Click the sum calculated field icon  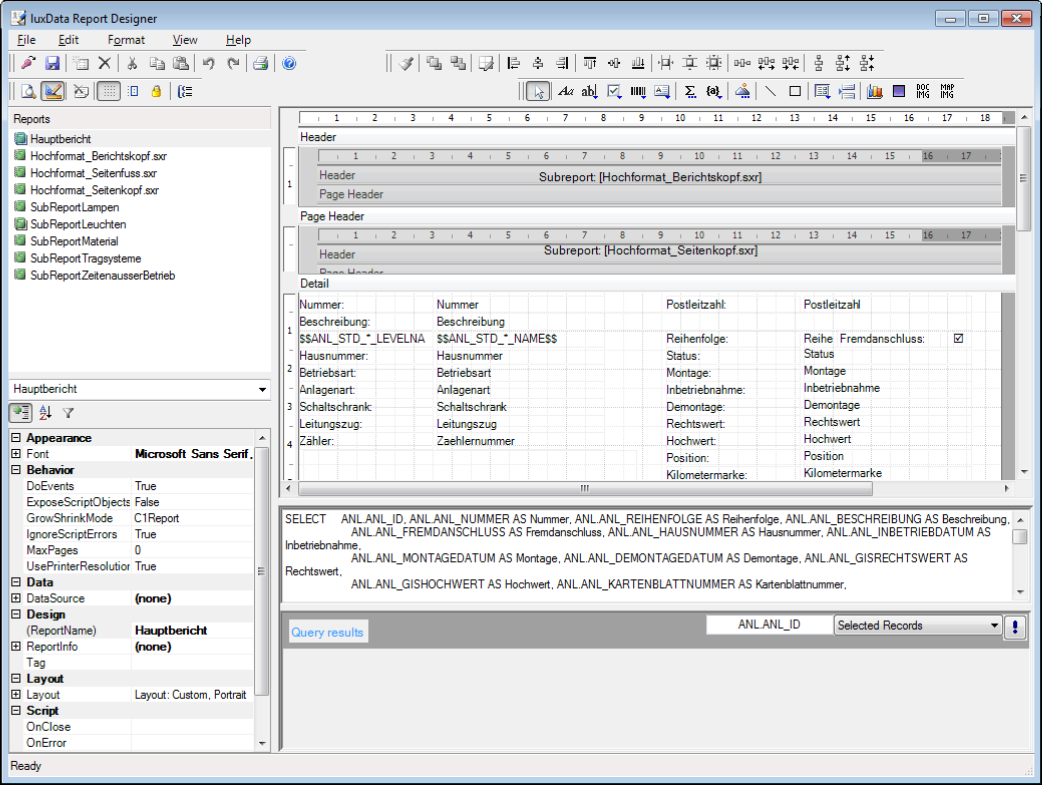690,91
